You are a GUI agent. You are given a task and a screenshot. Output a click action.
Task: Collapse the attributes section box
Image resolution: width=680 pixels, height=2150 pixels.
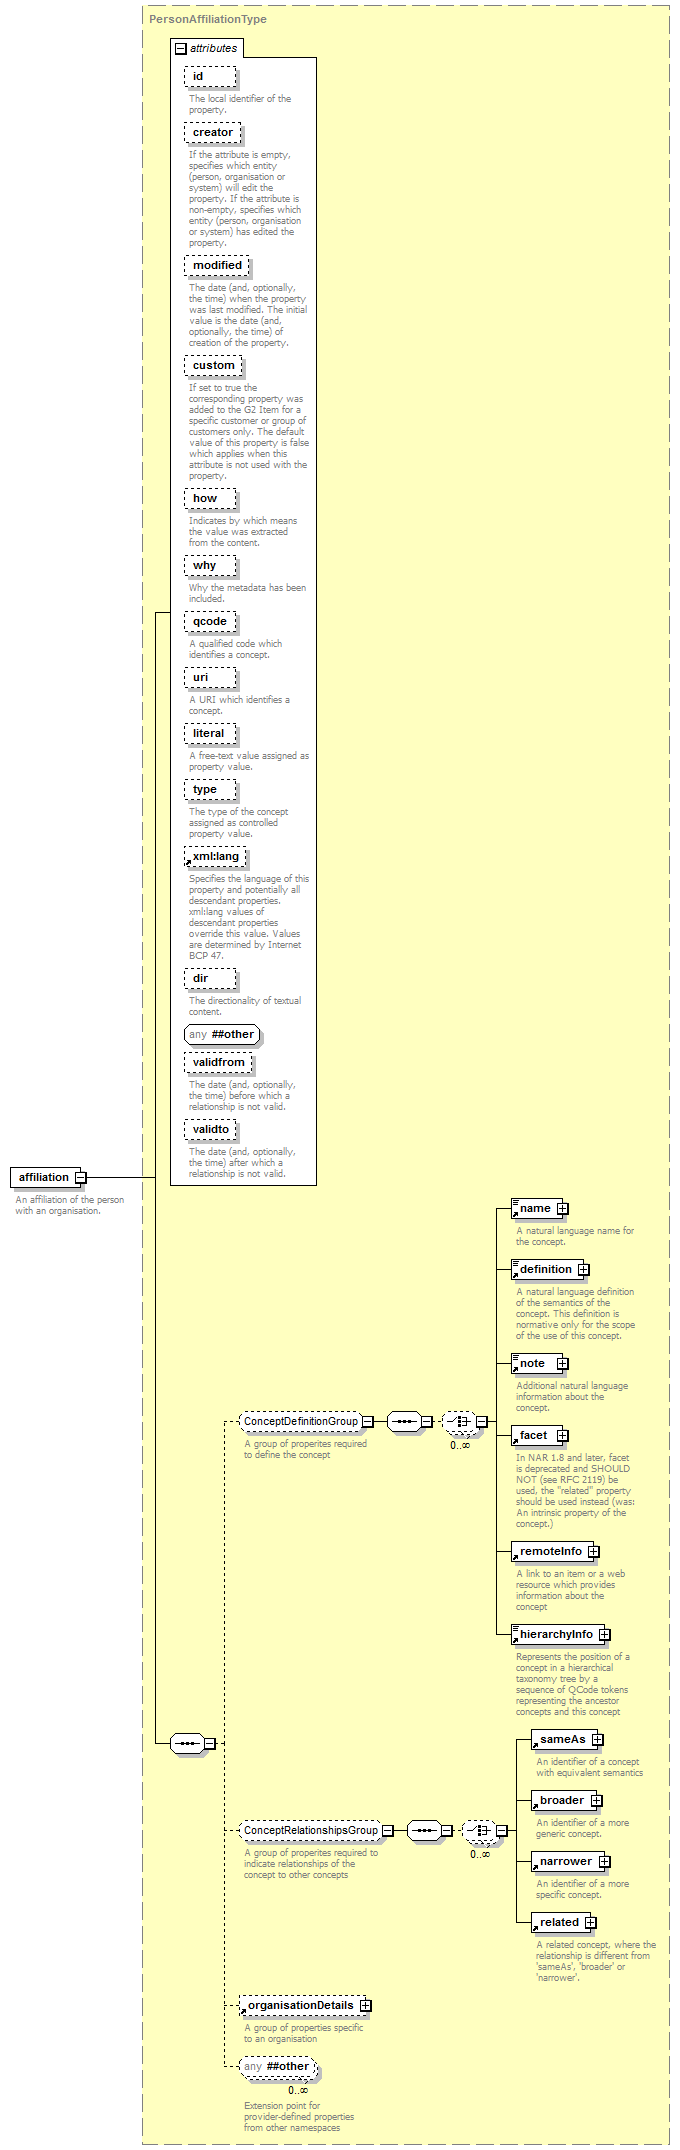181,48
